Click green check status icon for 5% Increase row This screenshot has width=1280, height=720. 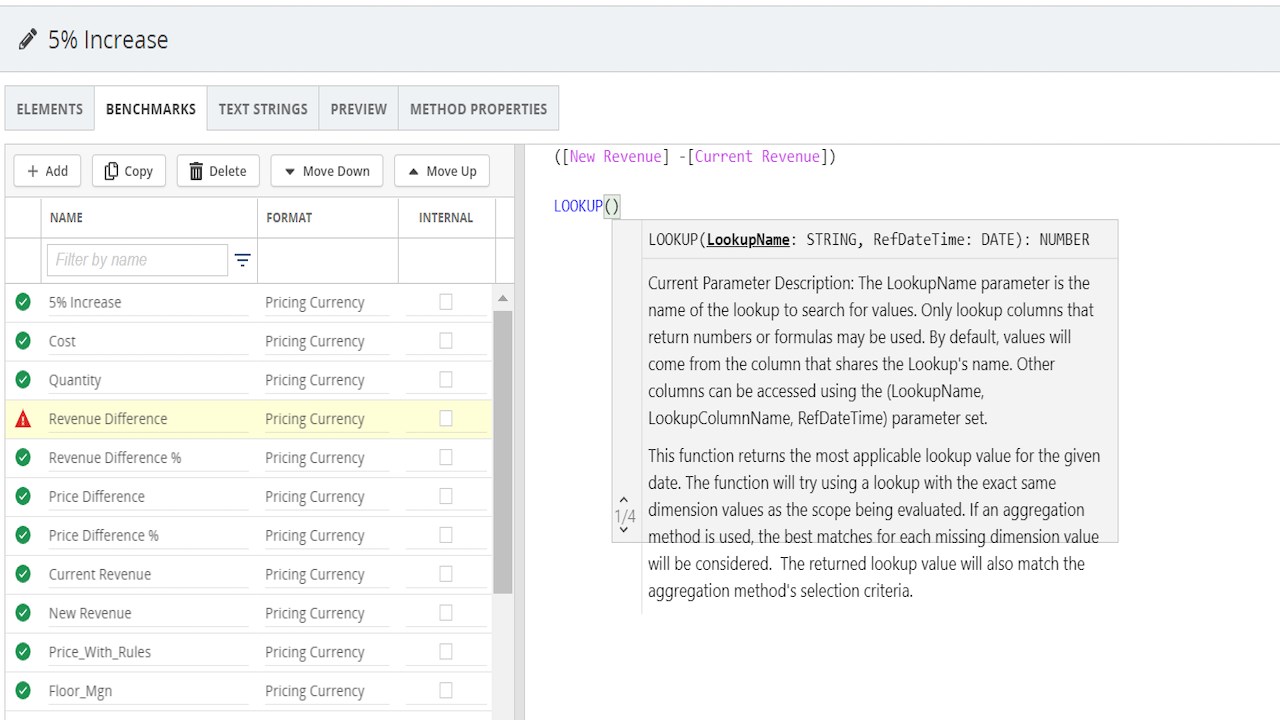(23, 302)
